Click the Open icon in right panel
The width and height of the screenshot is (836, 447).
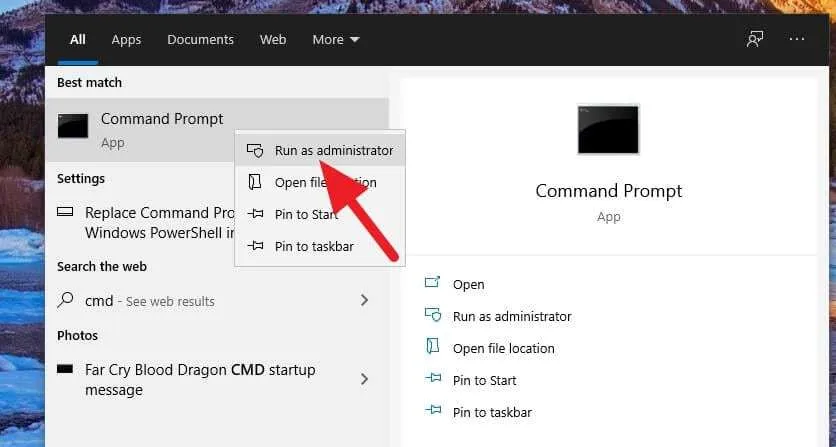[x=432, y=283]
